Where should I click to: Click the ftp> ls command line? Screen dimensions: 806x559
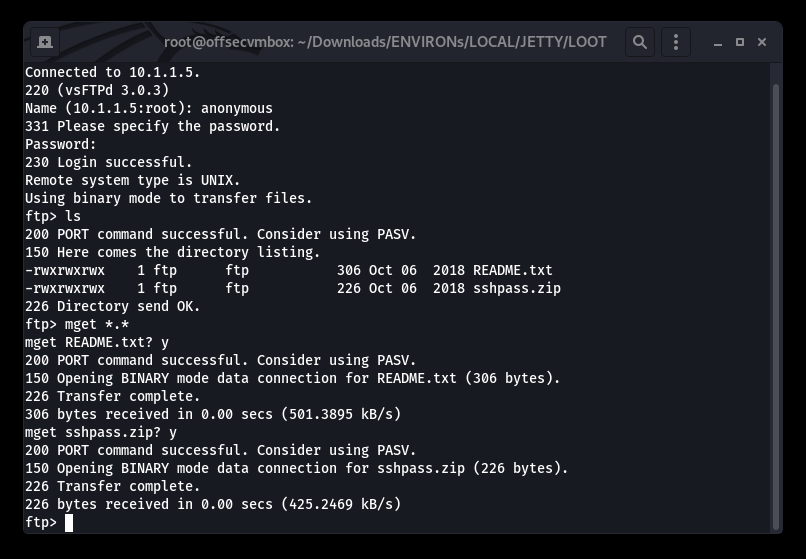pyautogui.click(x=53, y=217)
